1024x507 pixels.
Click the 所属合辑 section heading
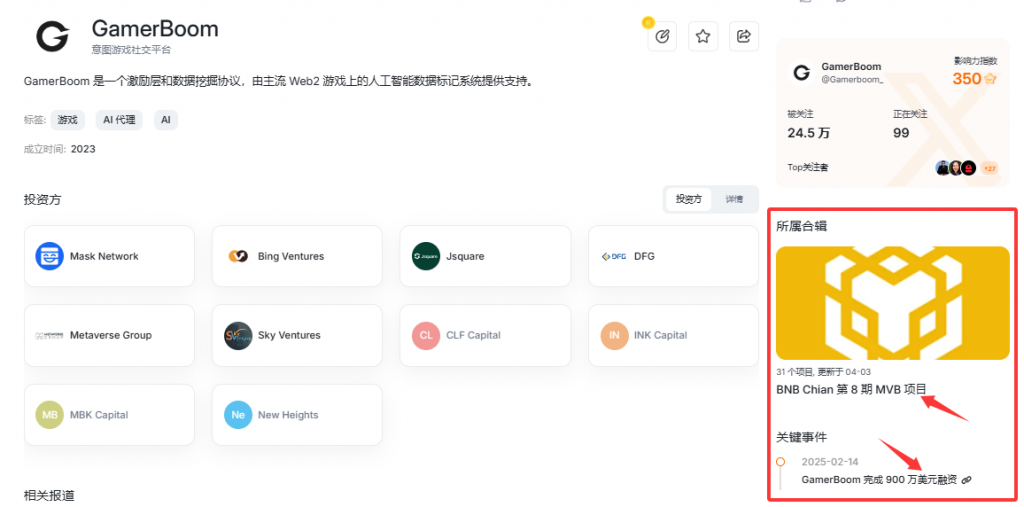pyautogui.click(x=801, y=227)
